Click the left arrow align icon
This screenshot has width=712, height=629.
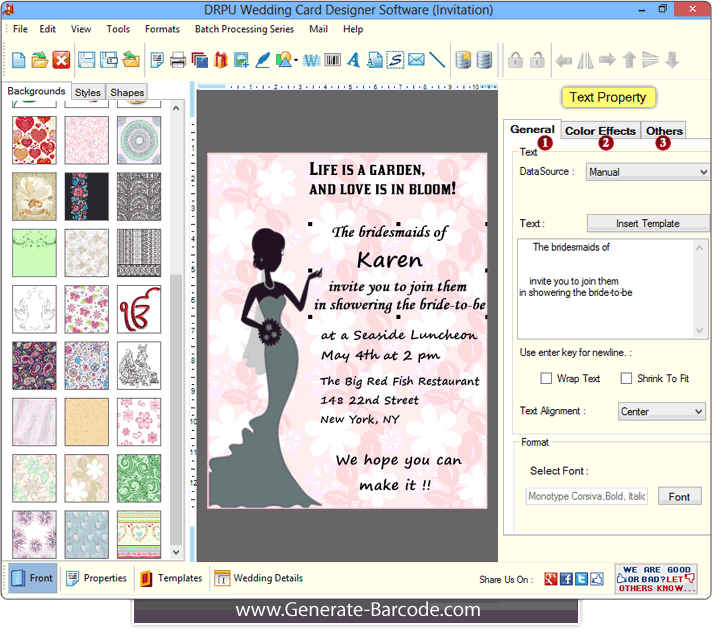pos(564,60)
